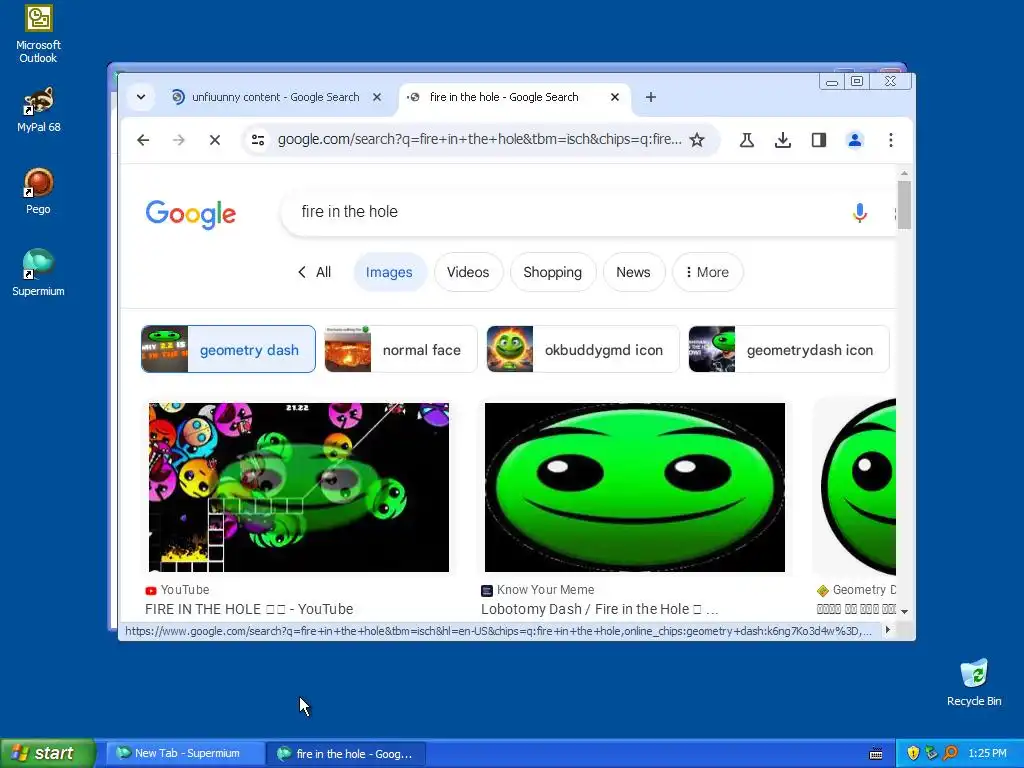Expand the More search filters
Image resolution: width=1024 pixels, height=768 pixels.
(x=707, y=272)
